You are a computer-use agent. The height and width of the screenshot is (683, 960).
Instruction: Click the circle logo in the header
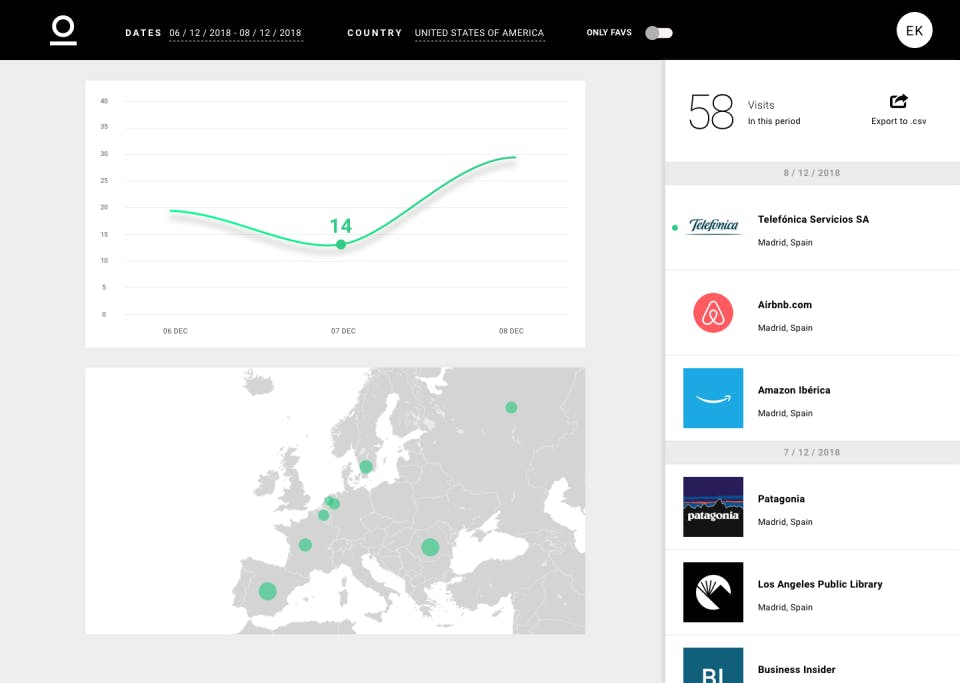(x=63, y=31)
